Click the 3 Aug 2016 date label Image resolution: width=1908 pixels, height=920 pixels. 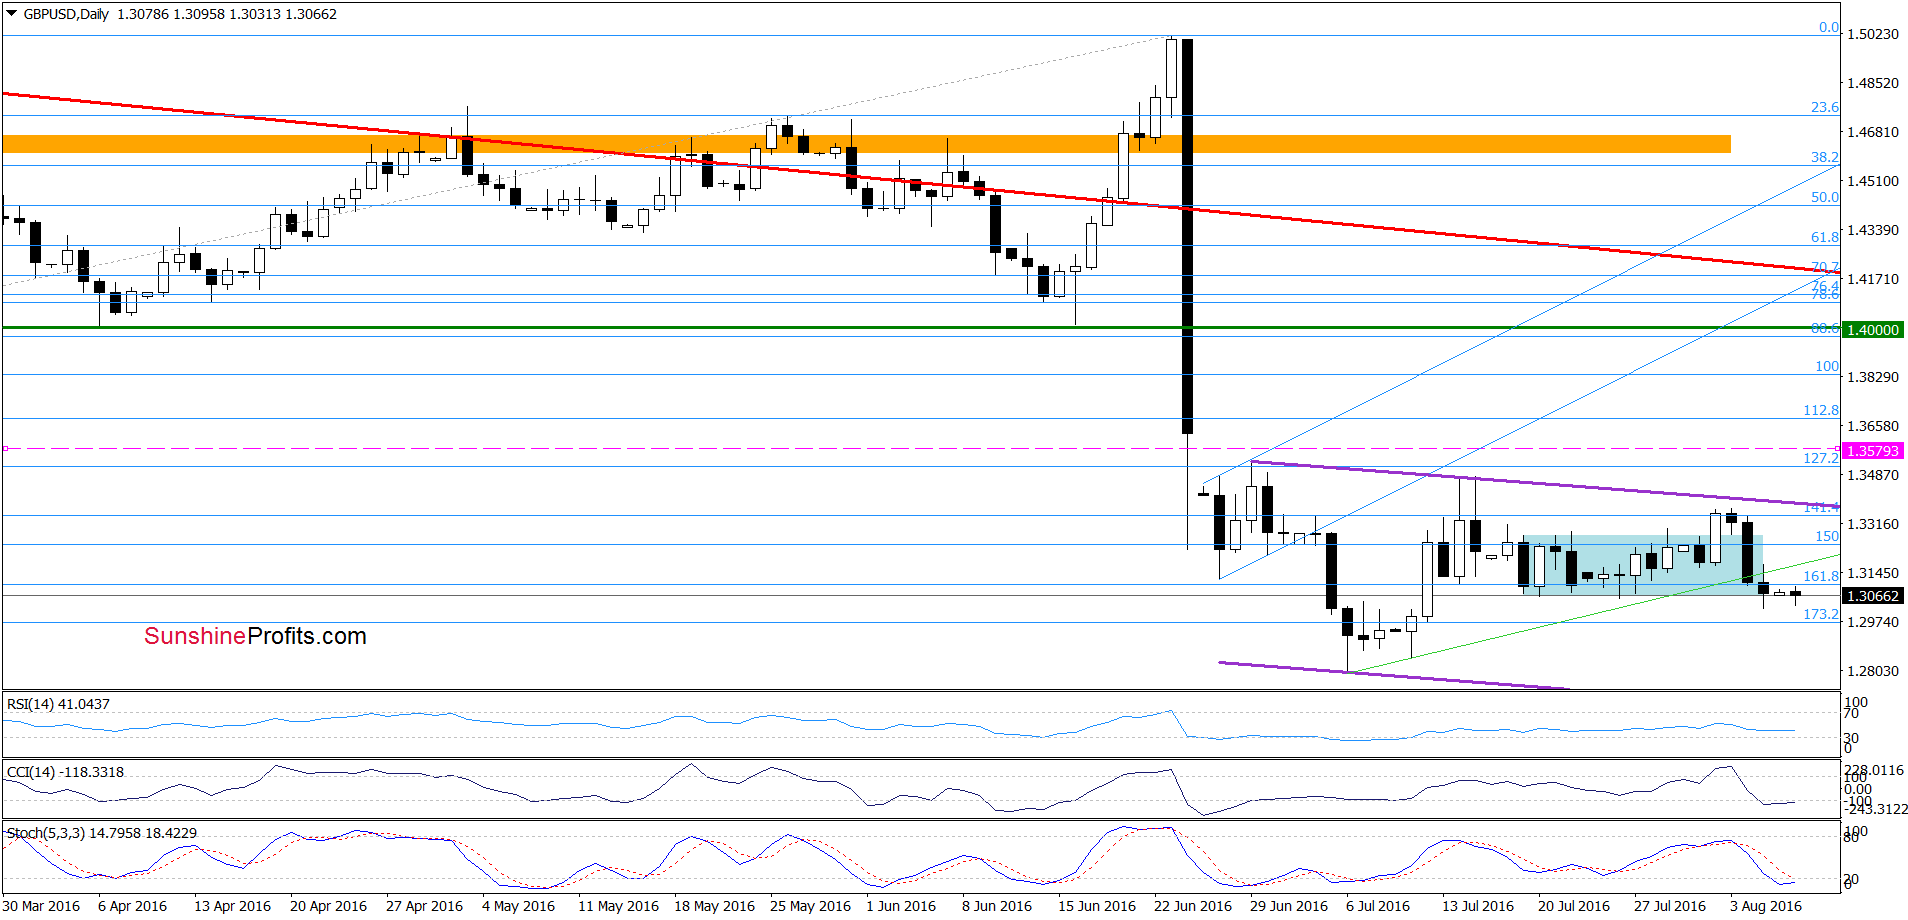point(1765,906)
